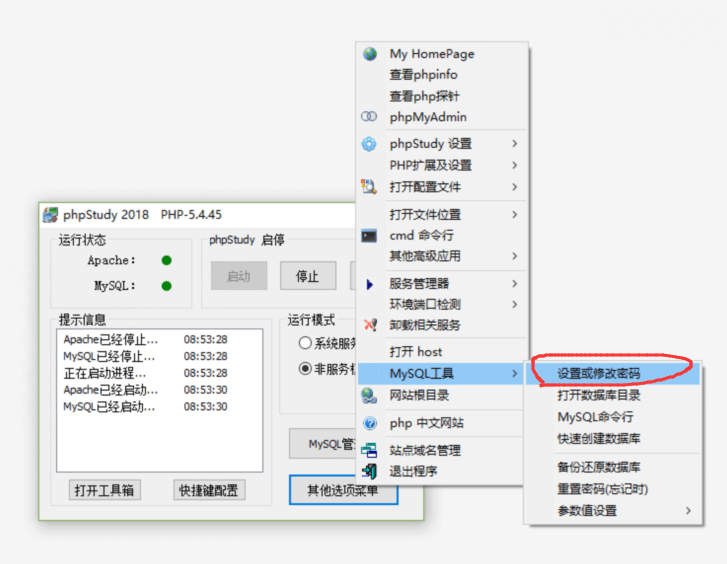Viewport: 727px width, 564px height.
Task: Click the 退出程序 exit door icon
Action: click(x=370, y=471)
